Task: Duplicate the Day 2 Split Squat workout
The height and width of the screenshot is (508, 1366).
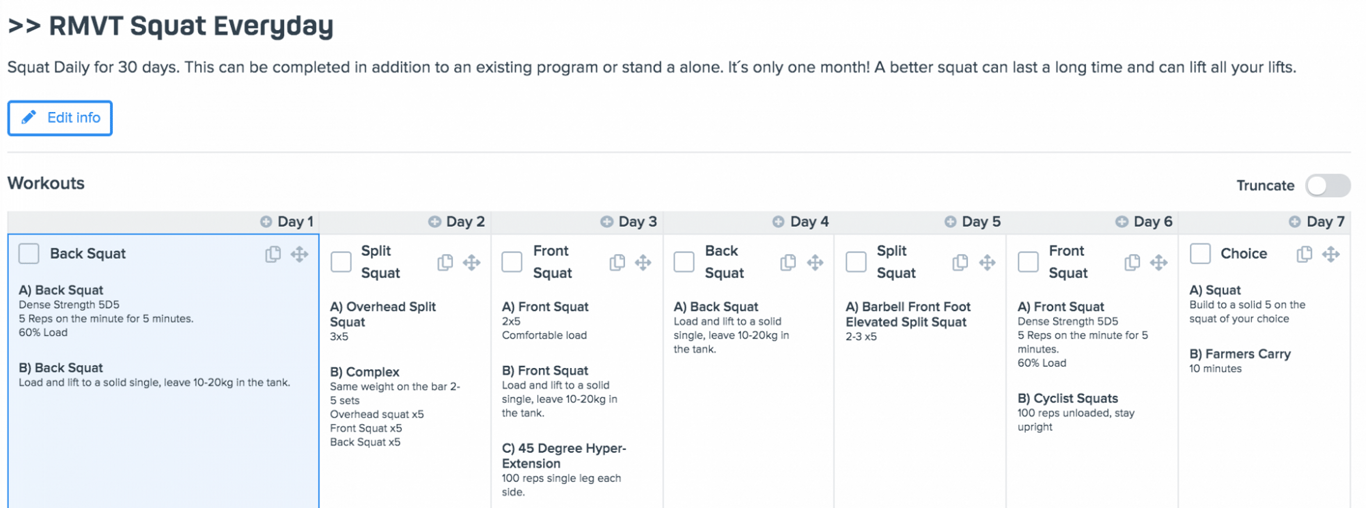Action: 445,262
